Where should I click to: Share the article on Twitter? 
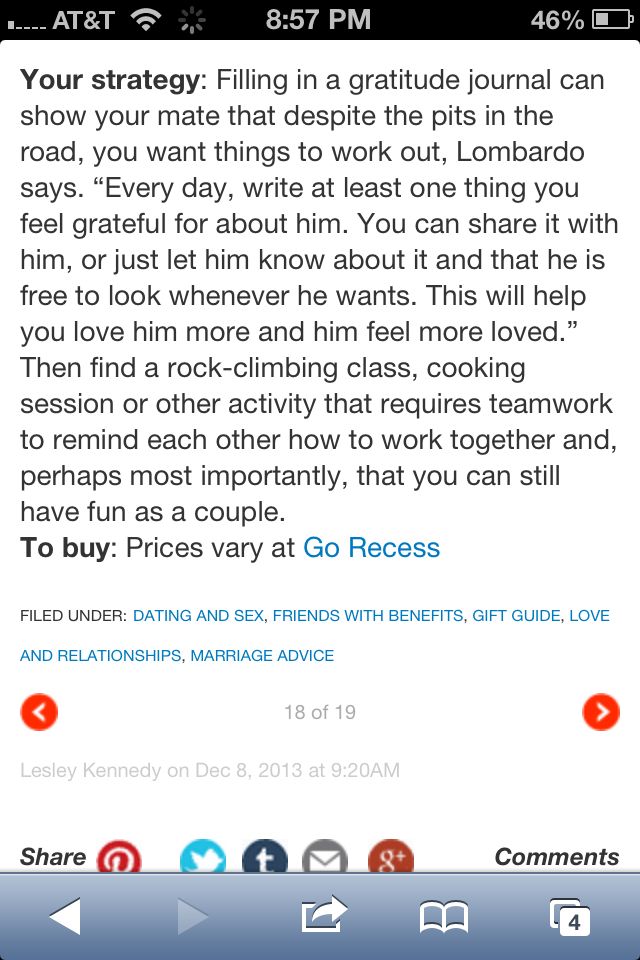click(x=203, y=858)
